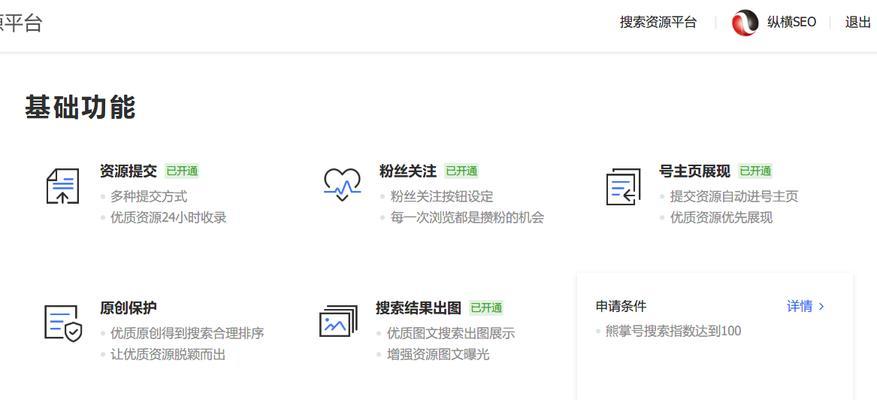The width and height of the screenshot is (877, 400).
Task: Open the 资源提交 feature title
Action: pyautogui.click(x=129, y=171)
